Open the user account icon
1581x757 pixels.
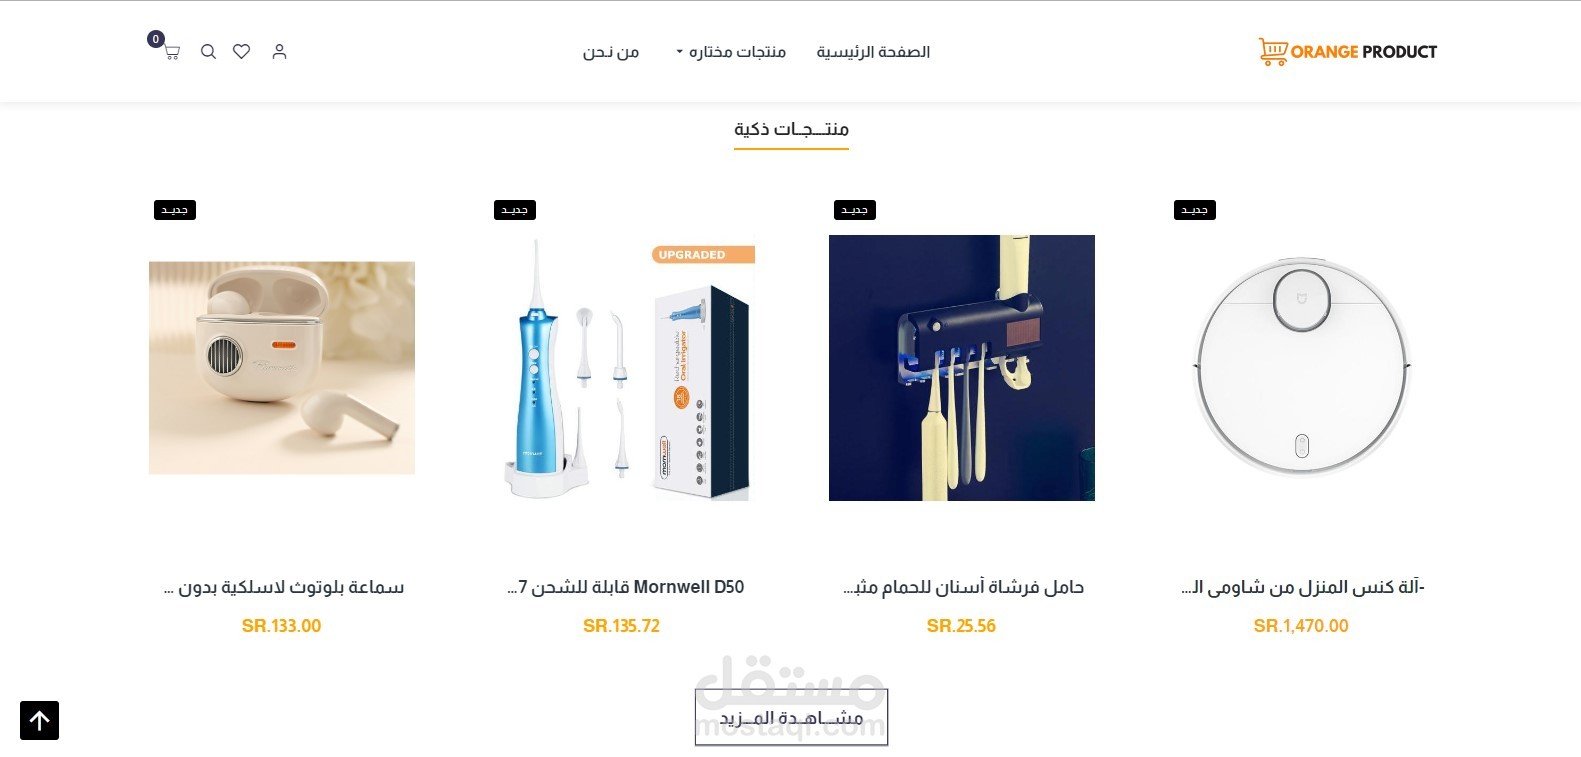[279, 51]
